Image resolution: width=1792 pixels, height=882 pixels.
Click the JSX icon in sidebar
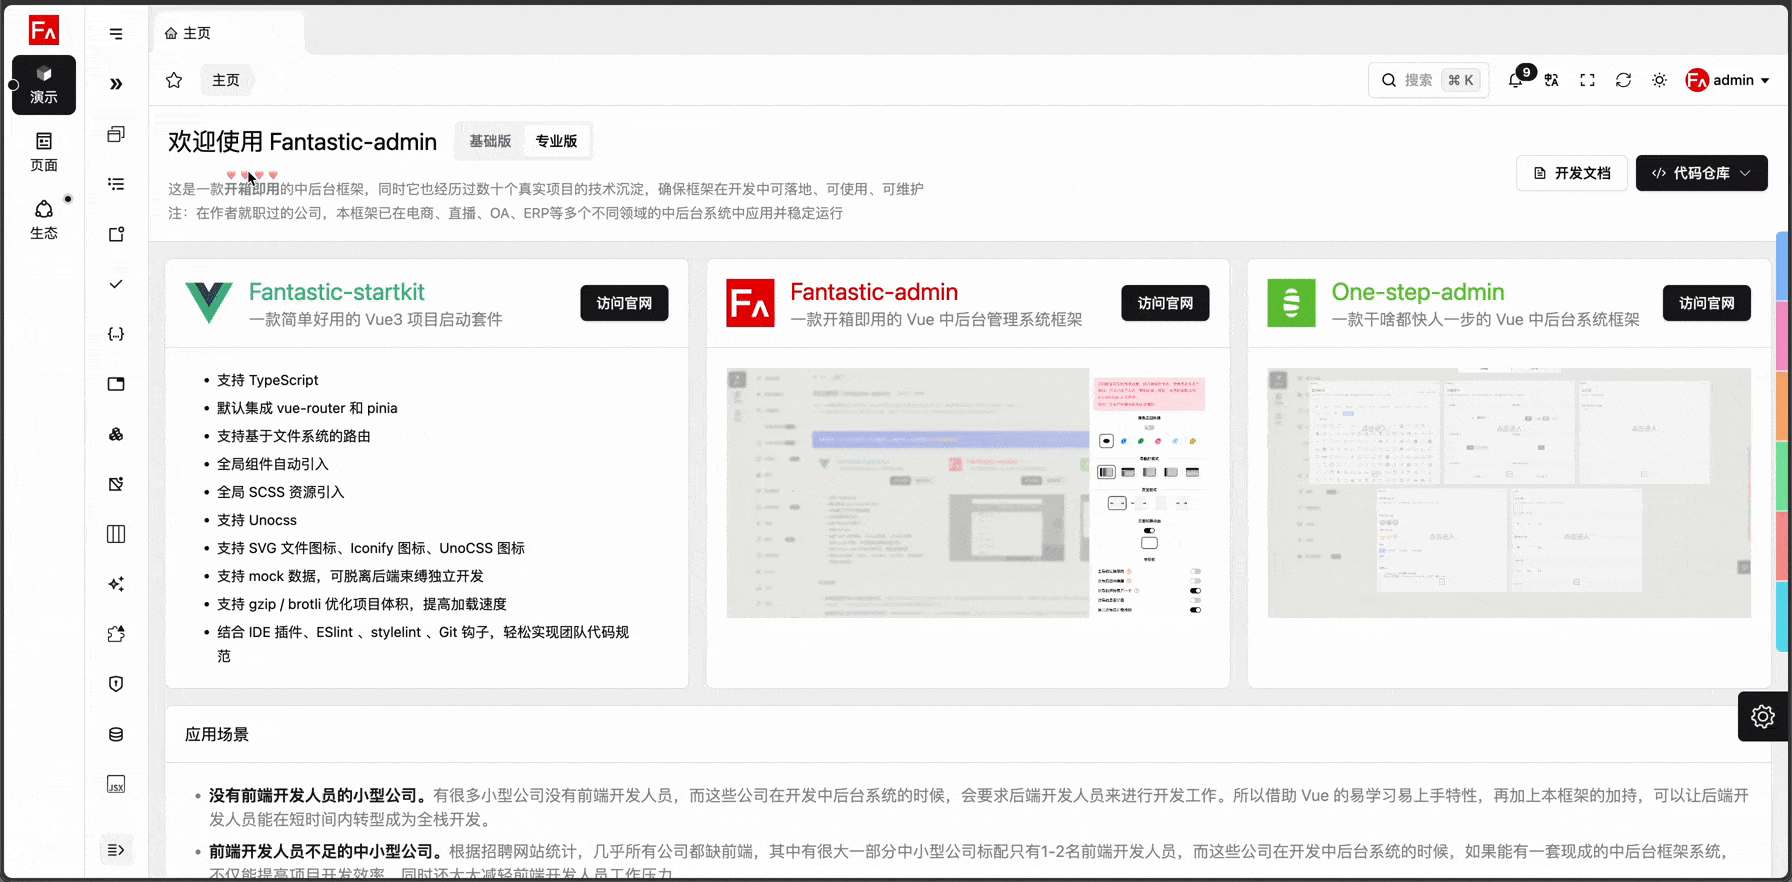[116, 784]
